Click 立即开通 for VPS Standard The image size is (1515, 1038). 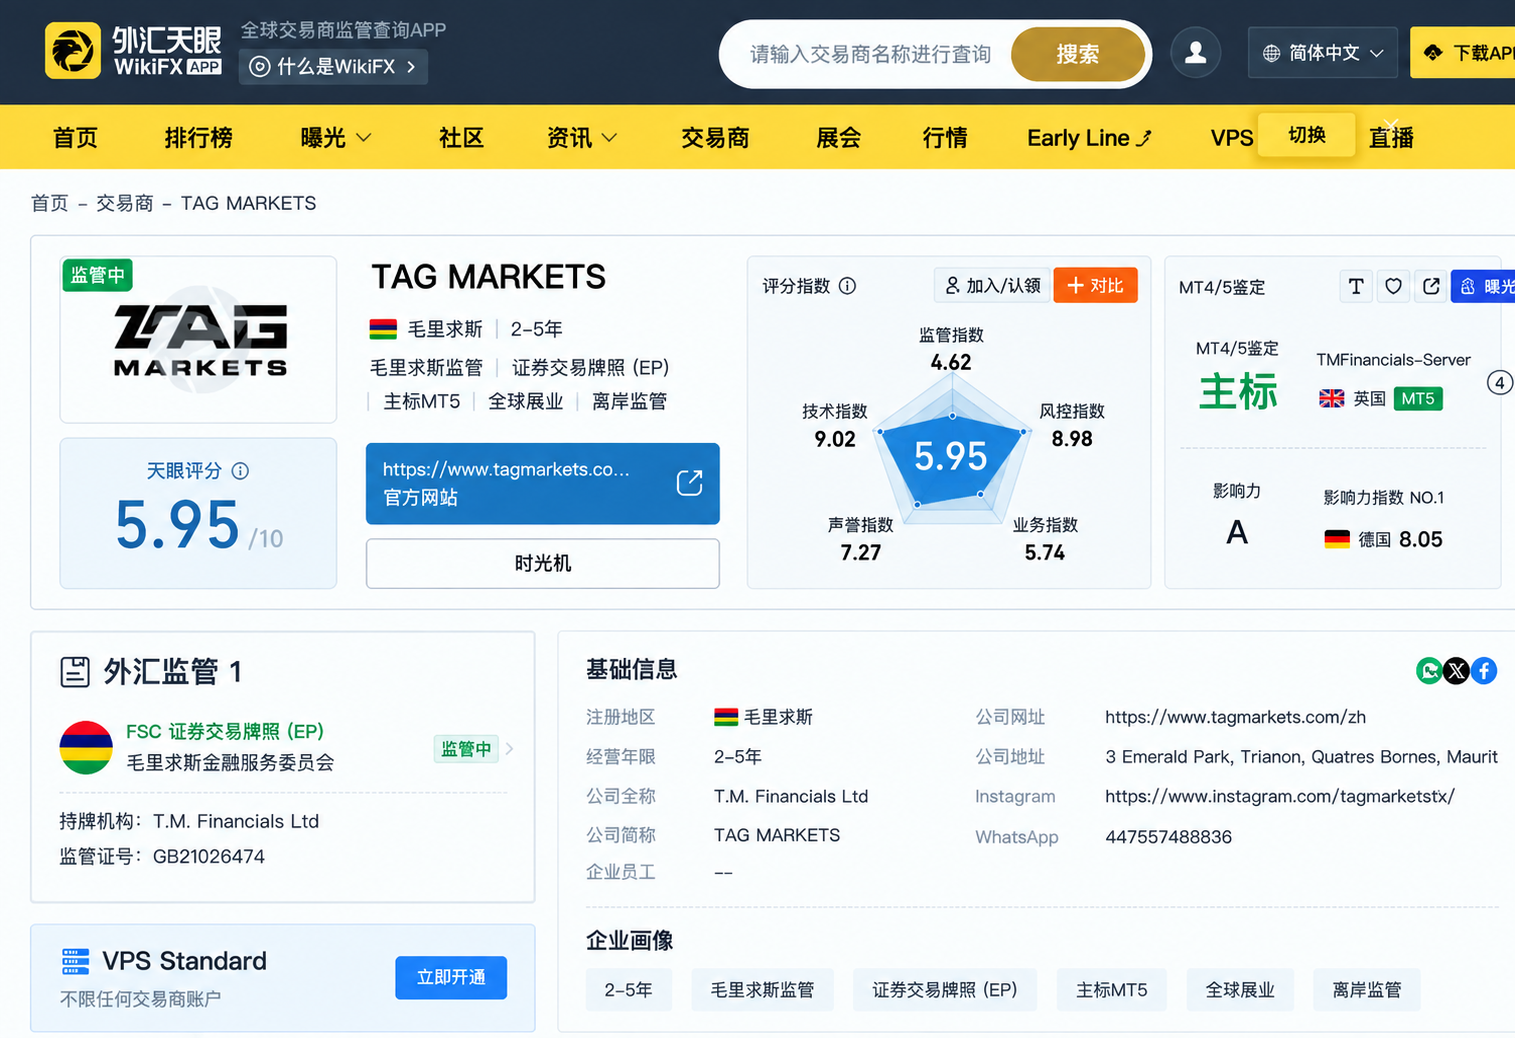pos(451,977)
